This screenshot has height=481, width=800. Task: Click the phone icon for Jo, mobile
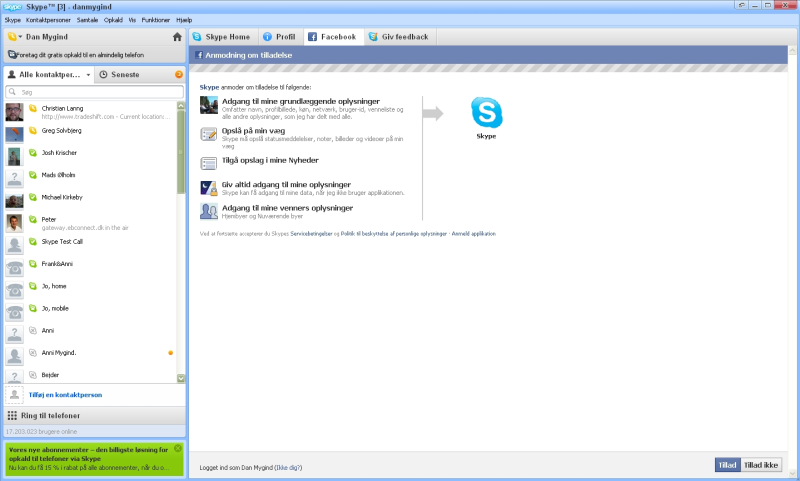14,312
